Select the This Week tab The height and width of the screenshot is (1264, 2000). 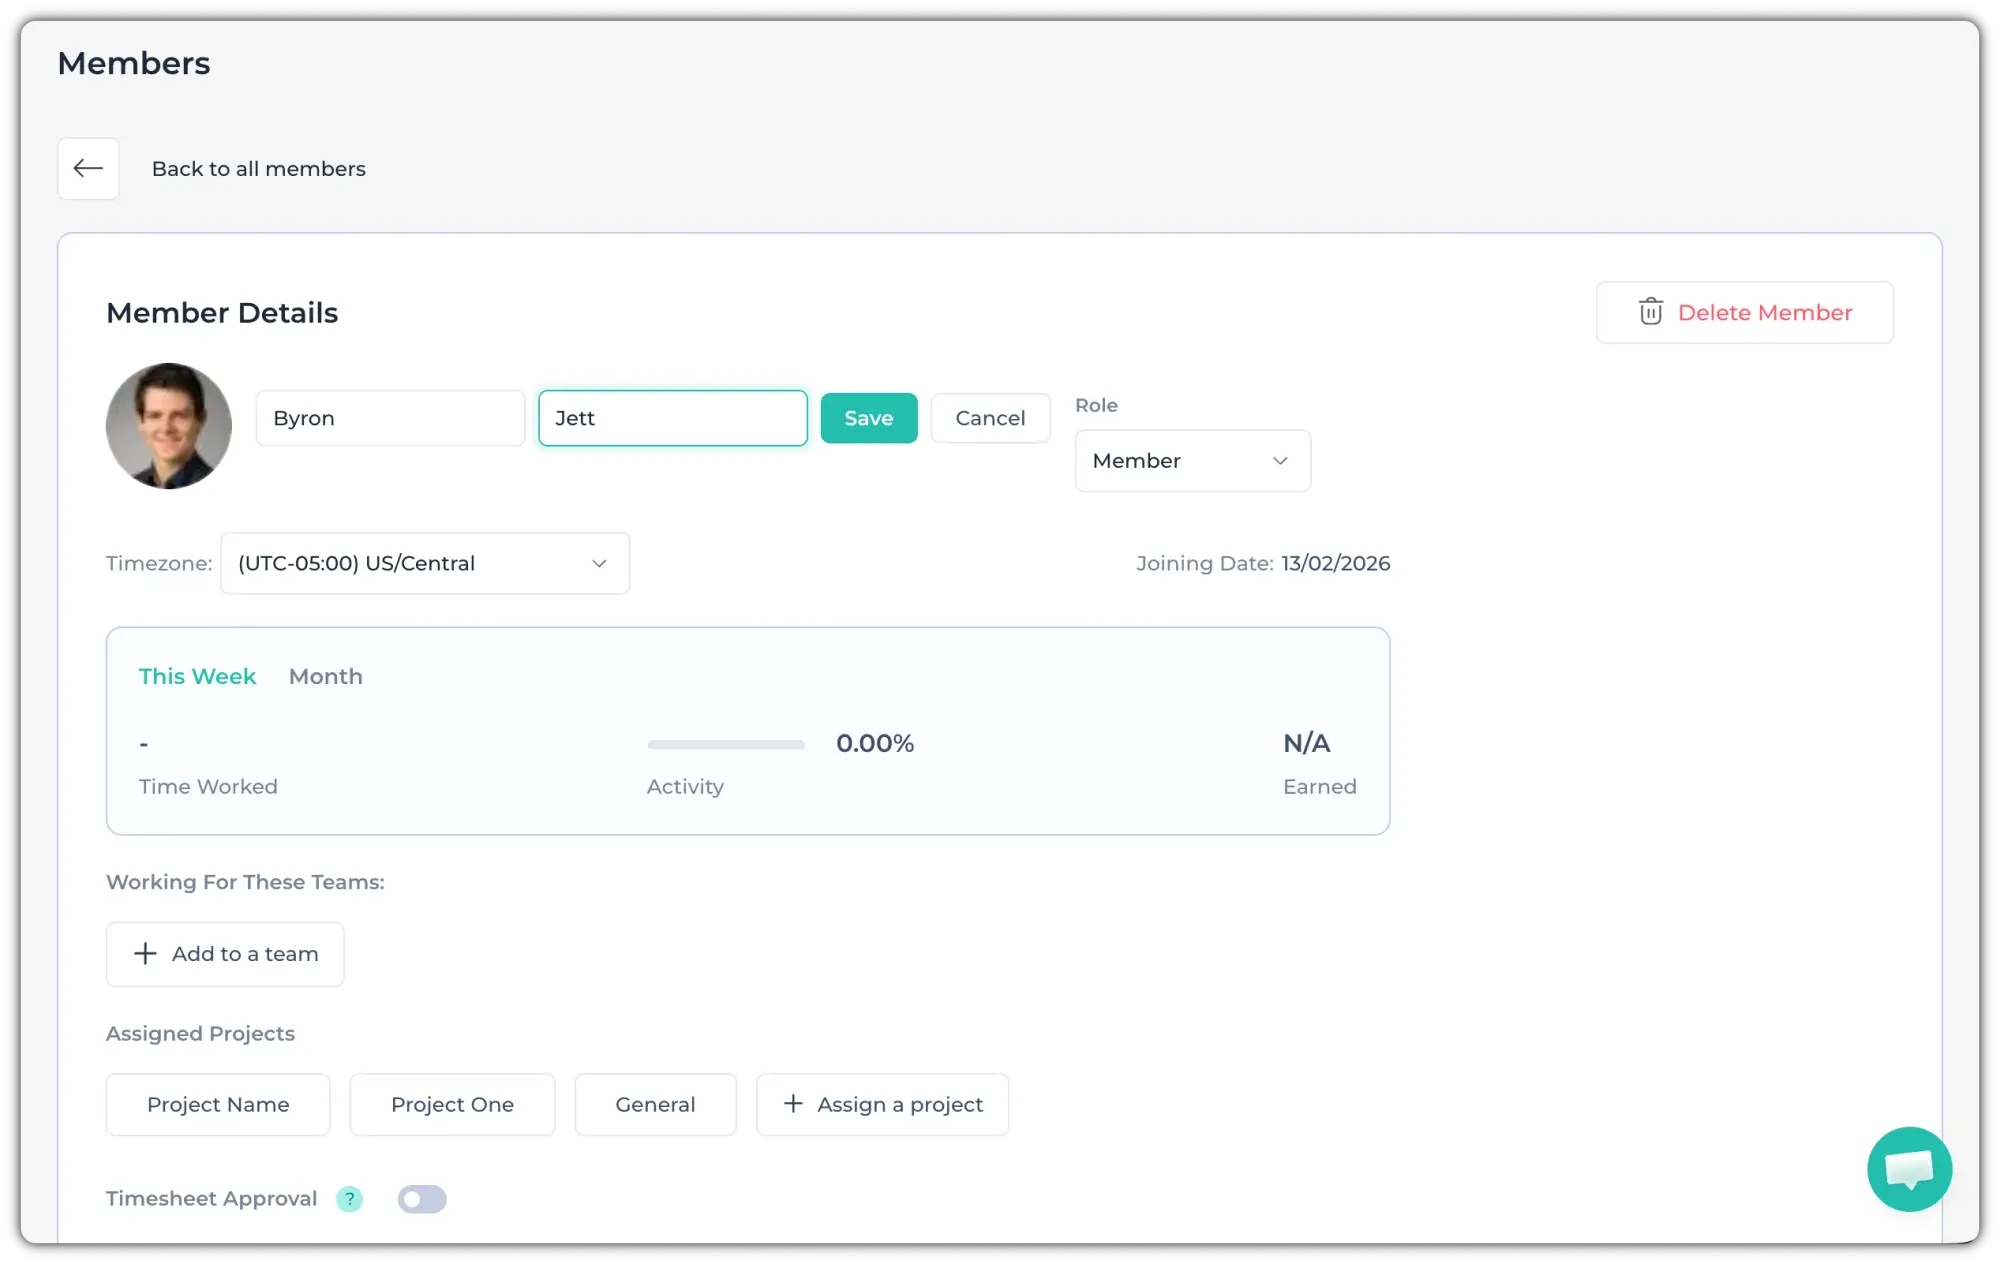197,676
